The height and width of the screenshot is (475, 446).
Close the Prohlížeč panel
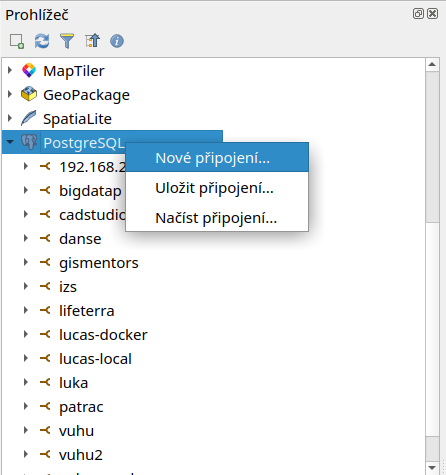pos(433,14)
